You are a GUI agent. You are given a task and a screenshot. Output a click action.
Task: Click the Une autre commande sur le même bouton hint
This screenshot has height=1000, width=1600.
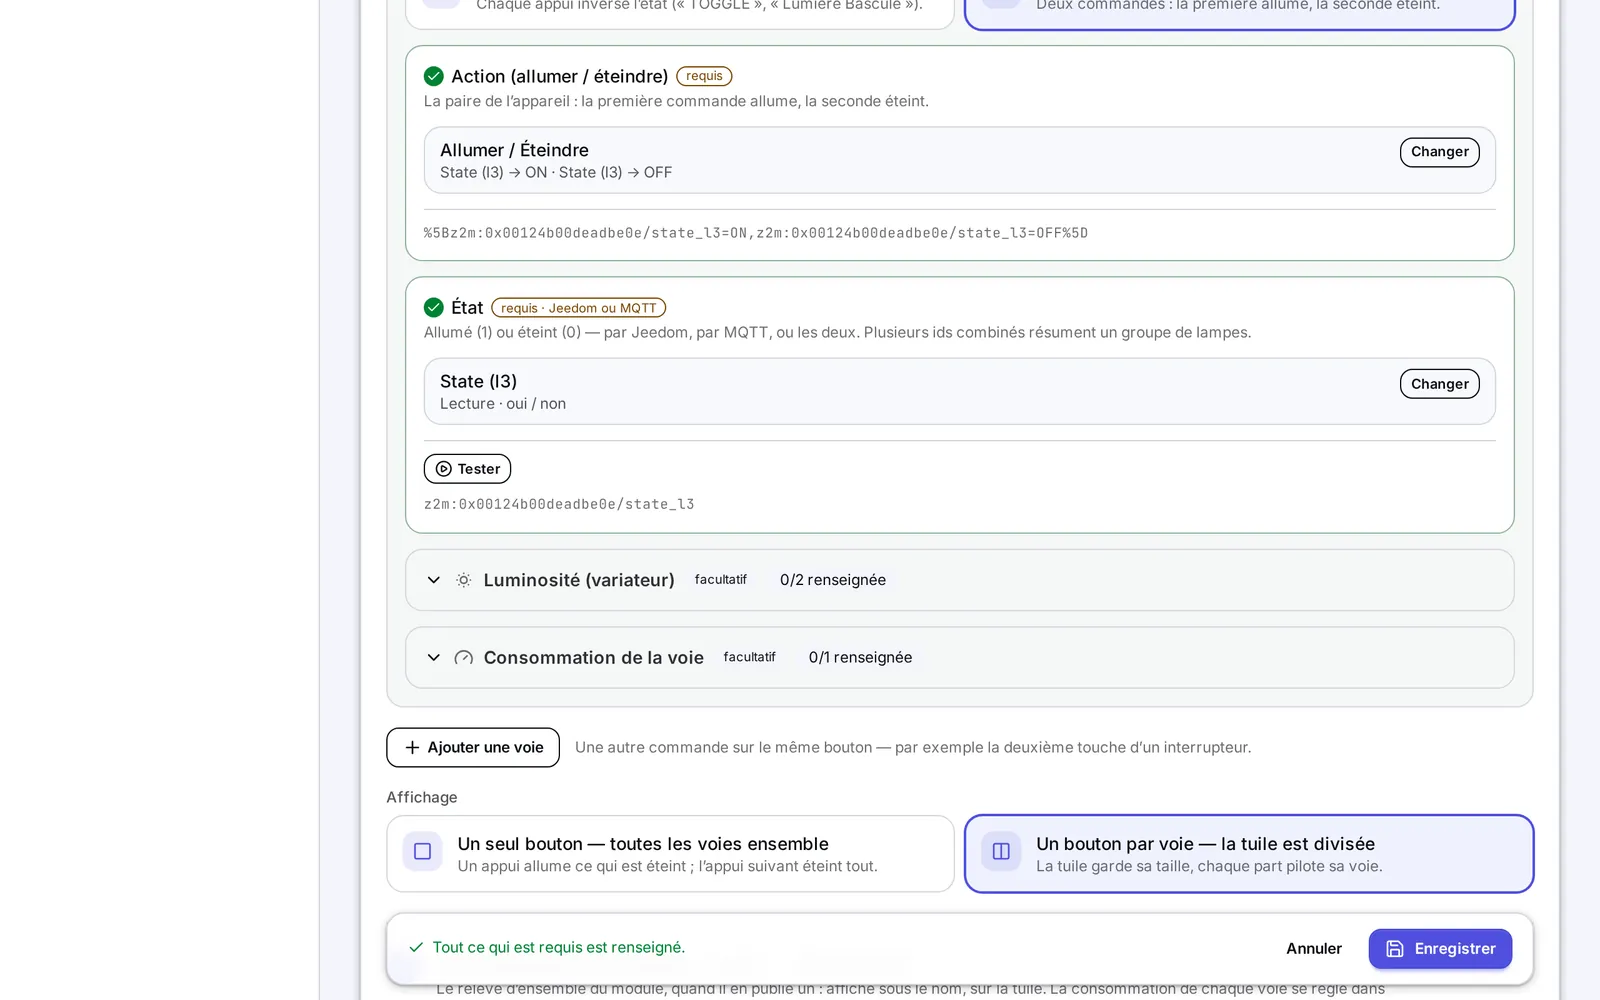coord(913,748)
